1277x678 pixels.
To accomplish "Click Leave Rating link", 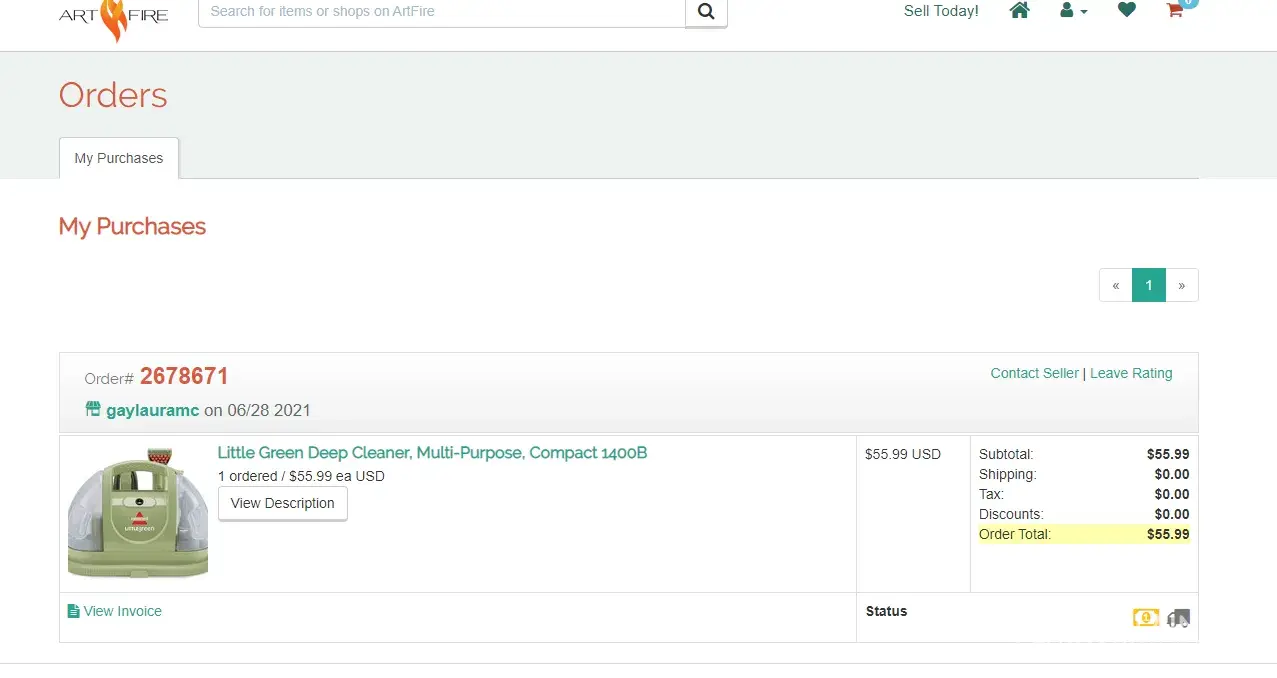I will (x=1131, y=373).
